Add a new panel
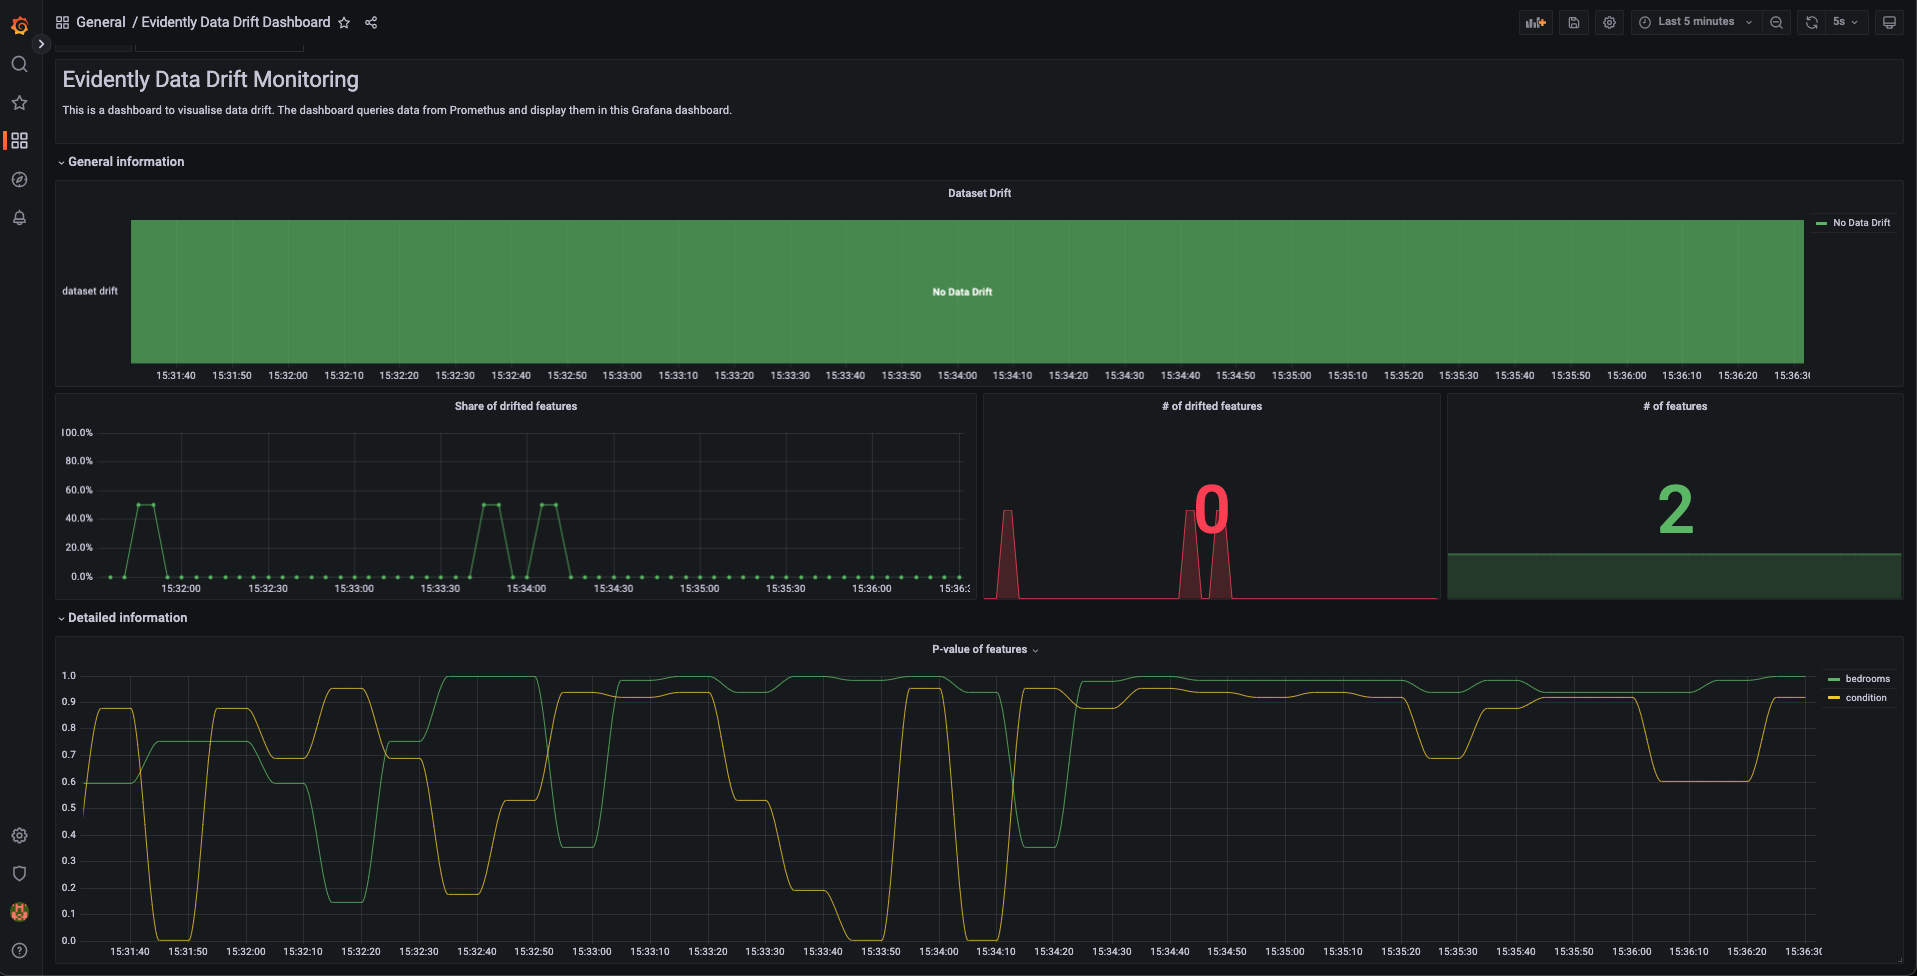Viewport: 1917px width, 976px height. pos(1535,22)
